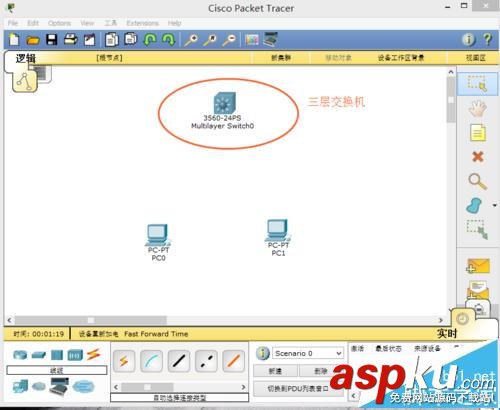Open the drawing palette icon

click(252, 40)
